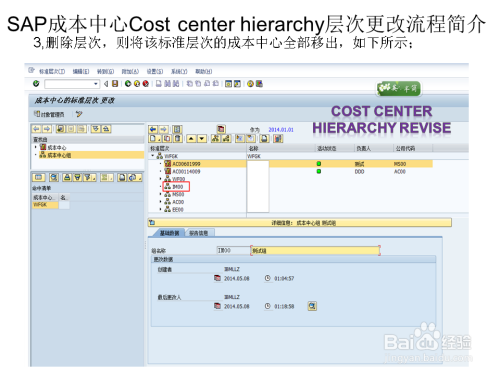
Task: Click the yellow description input field
Action: (x=315, y=250)
